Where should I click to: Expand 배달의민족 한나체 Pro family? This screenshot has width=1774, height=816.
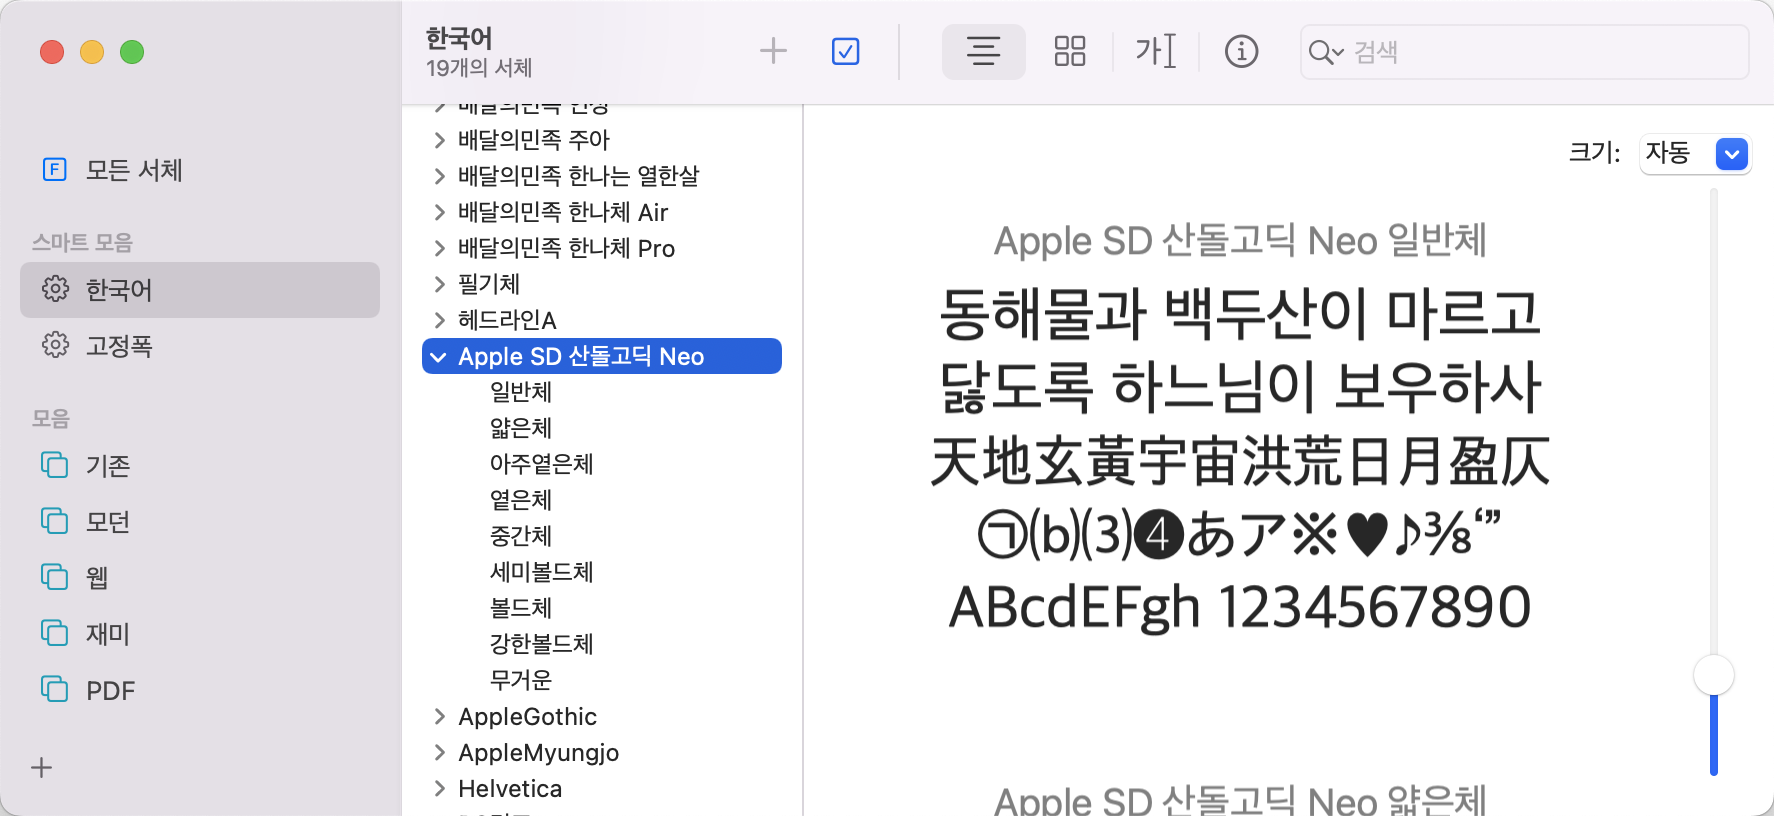click(440, 248)
